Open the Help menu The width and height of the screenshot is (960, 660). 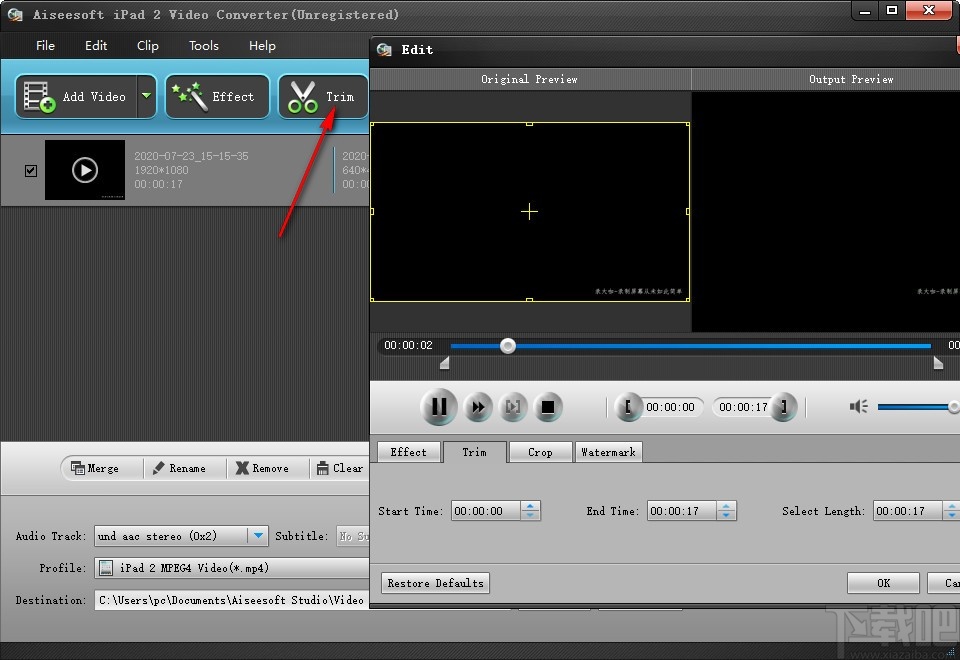262,46
